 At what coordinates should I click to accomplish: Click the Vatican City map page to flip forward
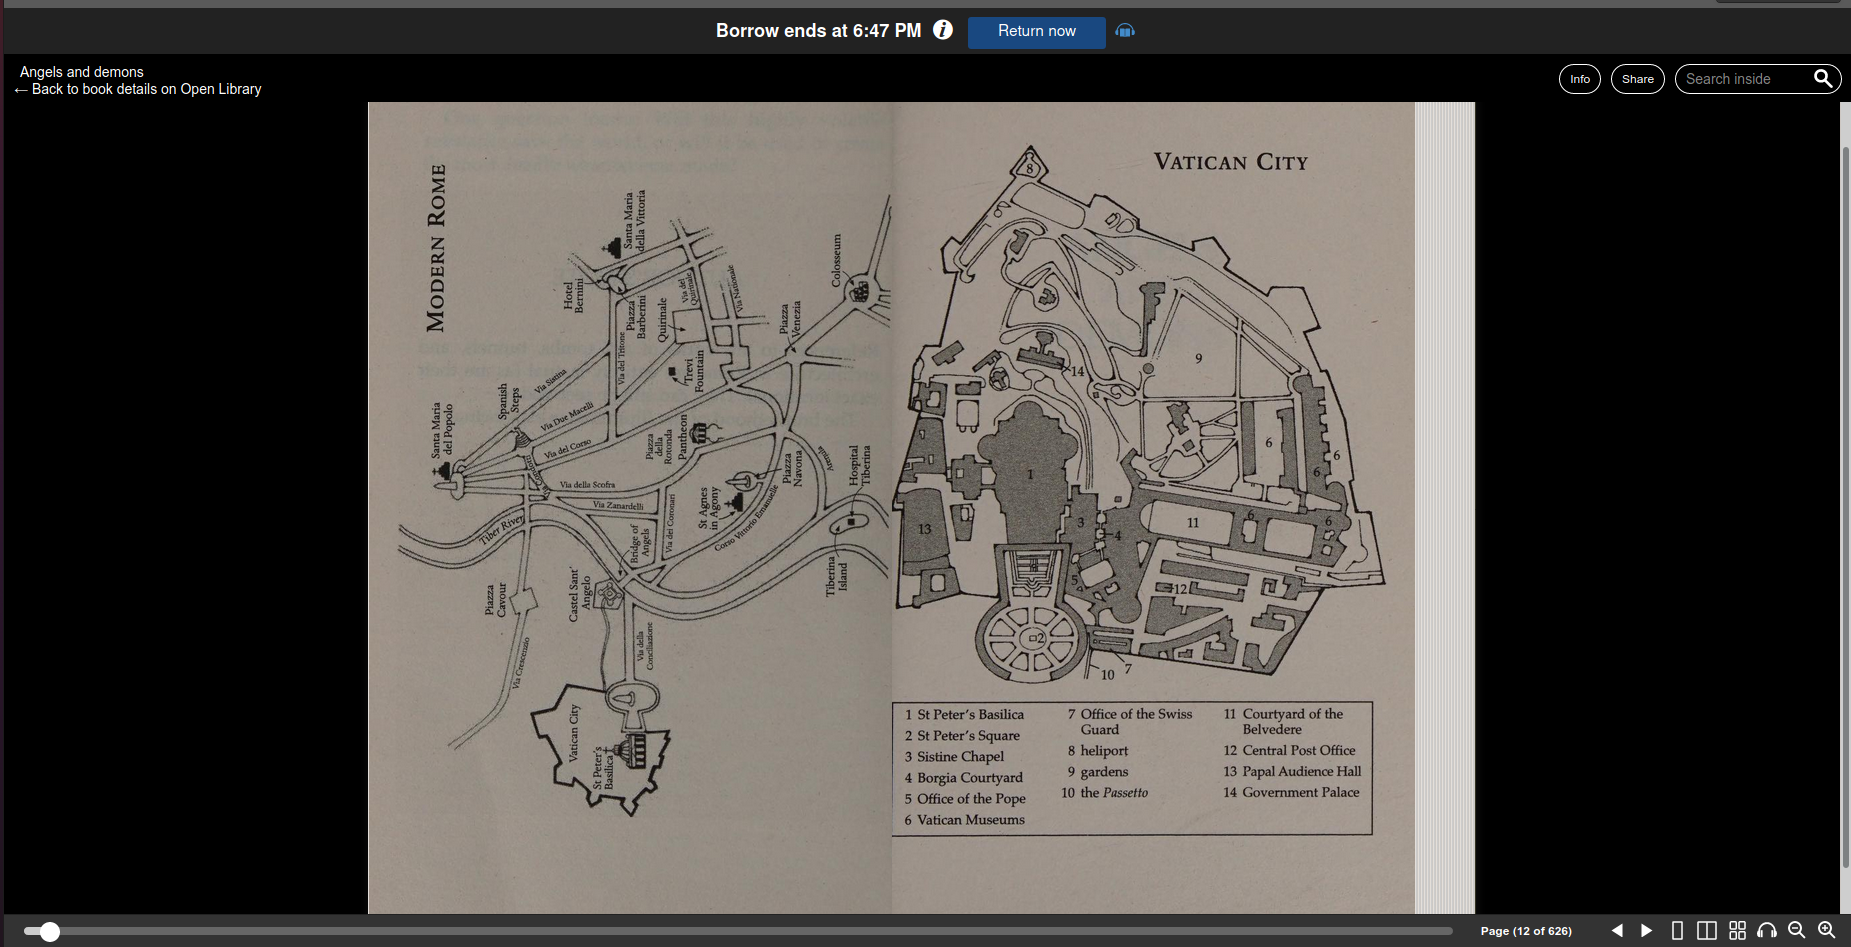pos(1153,508)
